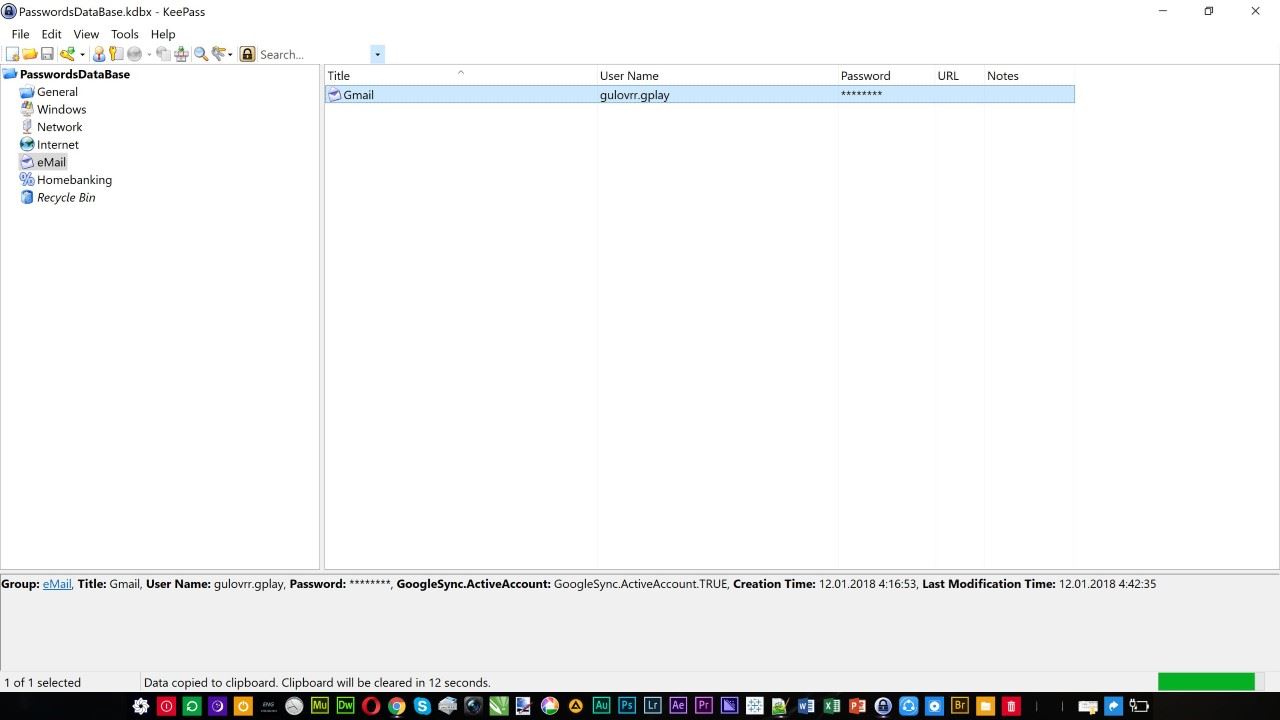Open Lightroom from the taskbar
This screenshot has width=1280, height=720.
click(x=652, y=706)
